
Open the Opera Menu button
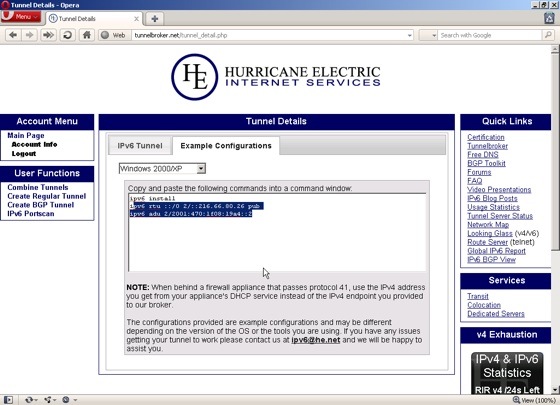(x=21, y=16)
